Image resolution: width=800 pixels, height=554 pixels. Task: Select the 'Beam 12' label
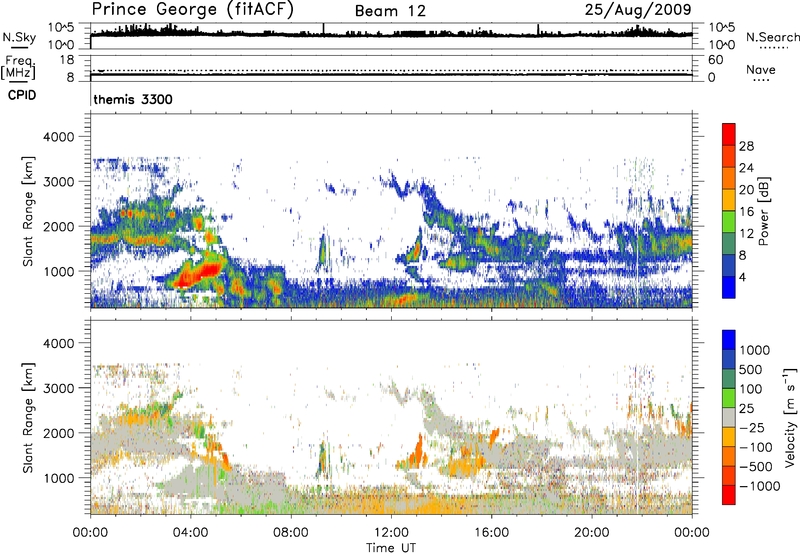pos(390,11)
